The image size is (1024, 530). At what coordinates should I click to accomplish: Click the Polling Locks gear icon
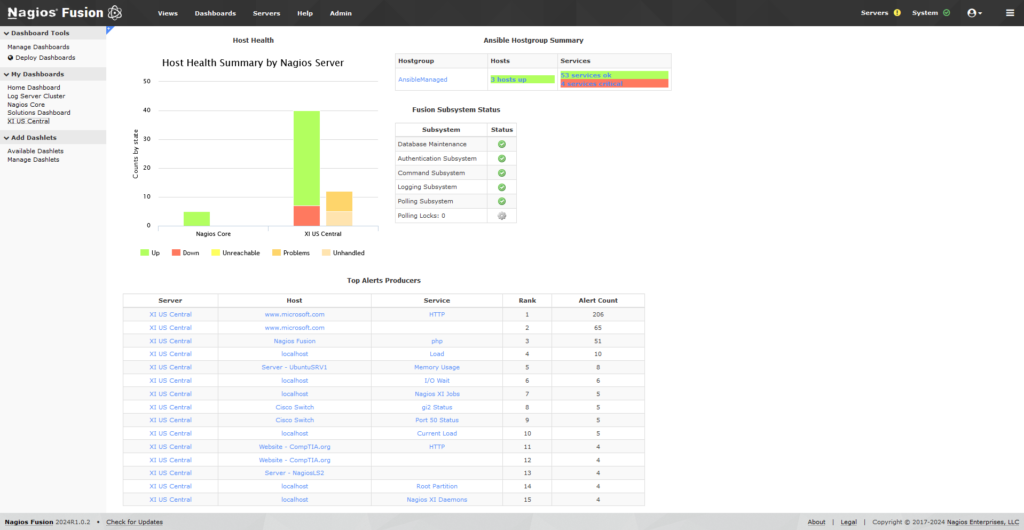(x=502, y=215)
